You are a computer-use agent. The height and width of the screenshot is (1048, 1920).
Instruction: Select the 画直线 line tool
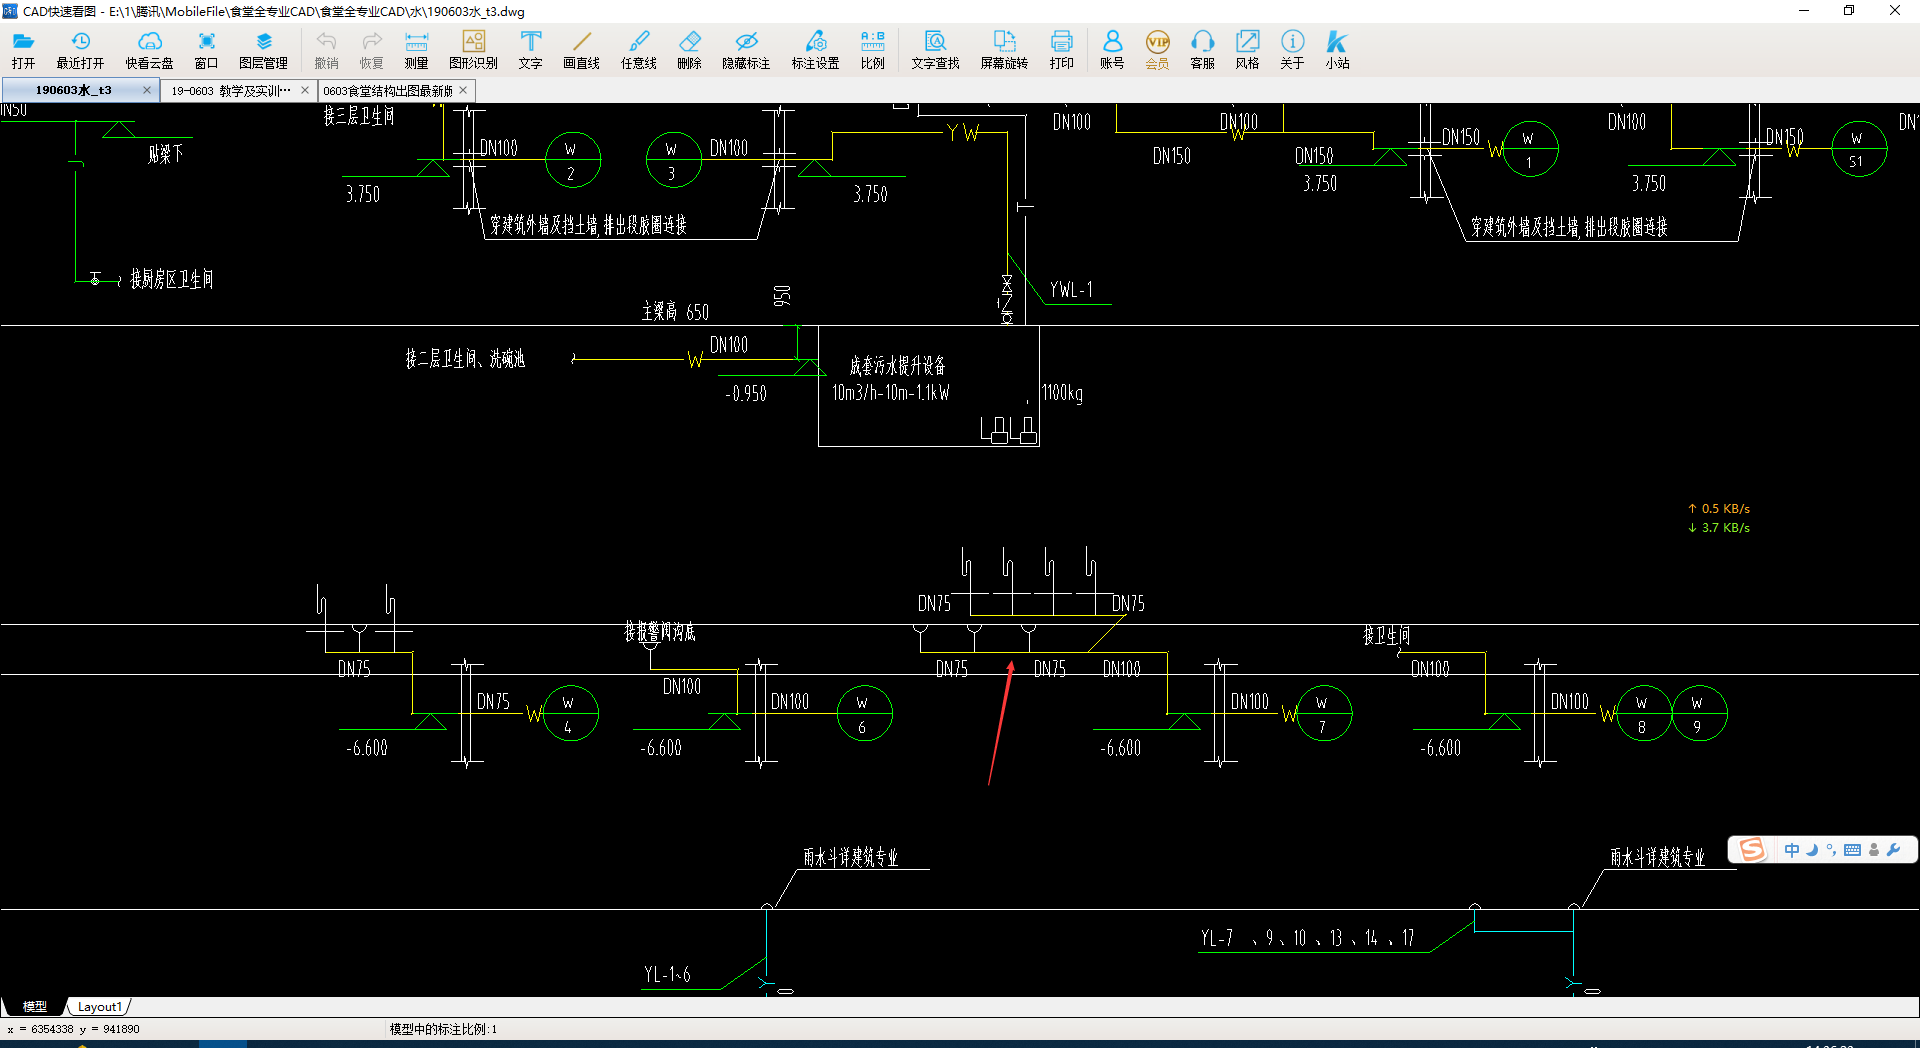coord(581,50)
